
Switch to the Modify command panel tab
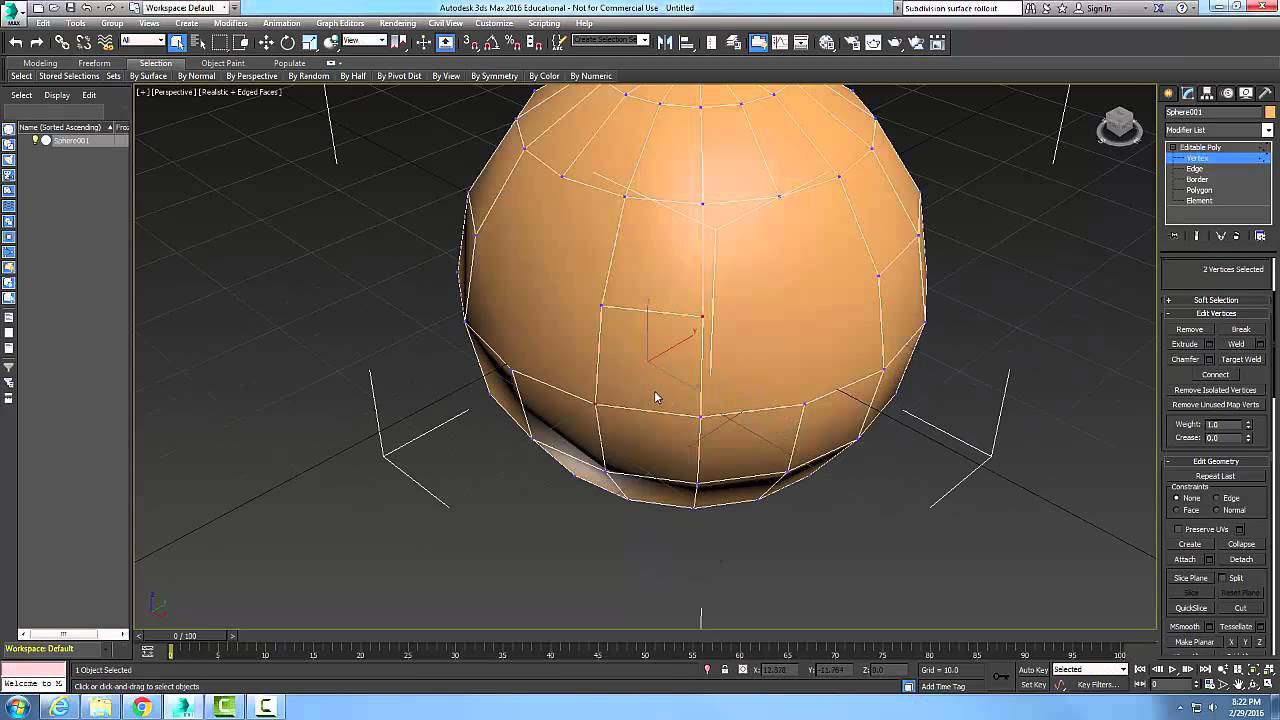pos(1188,93)
